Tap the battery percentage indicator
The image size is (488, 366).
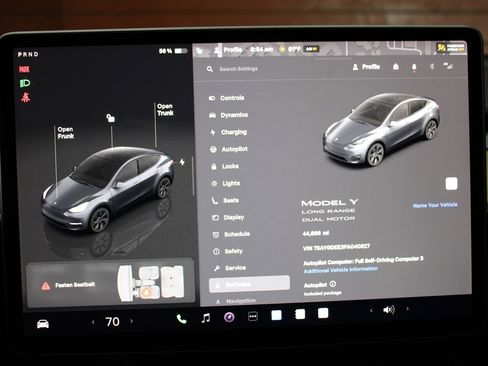pyautogui.click(x=173, y=51)
